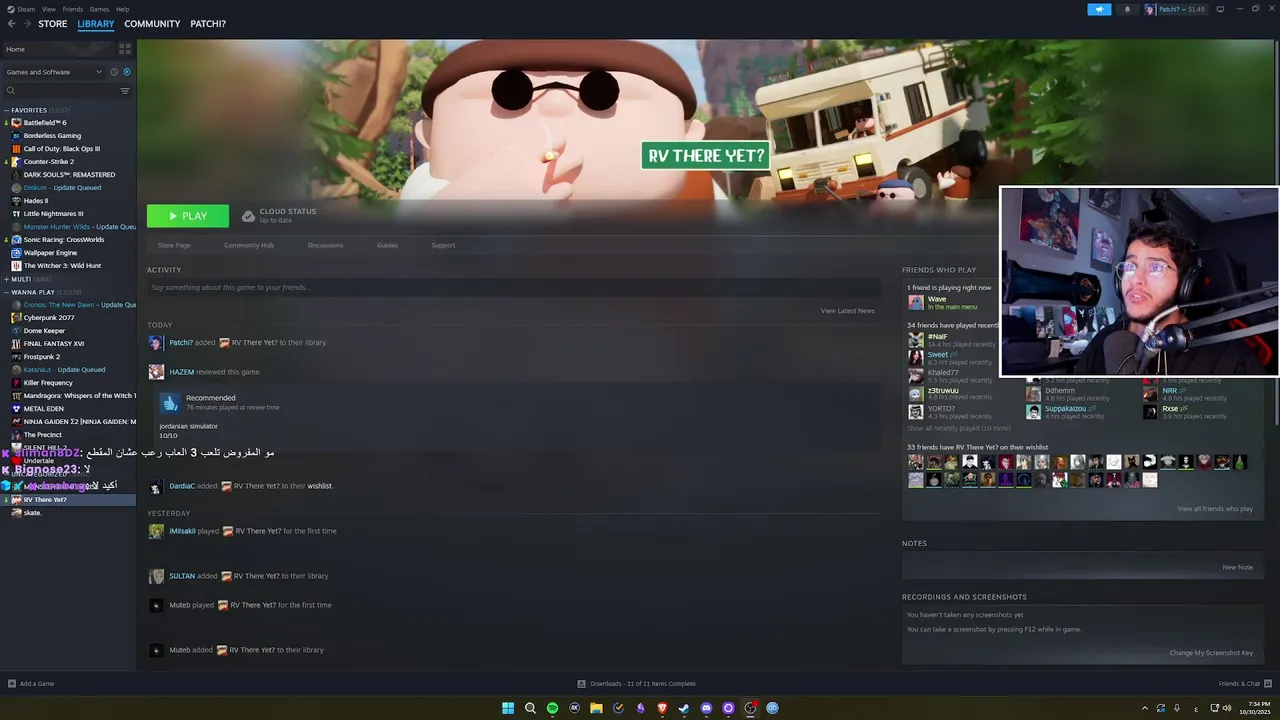The image size is (1280, 720).
Task: Switch to the COMMUNITY tab
Action: coord(152,24)
